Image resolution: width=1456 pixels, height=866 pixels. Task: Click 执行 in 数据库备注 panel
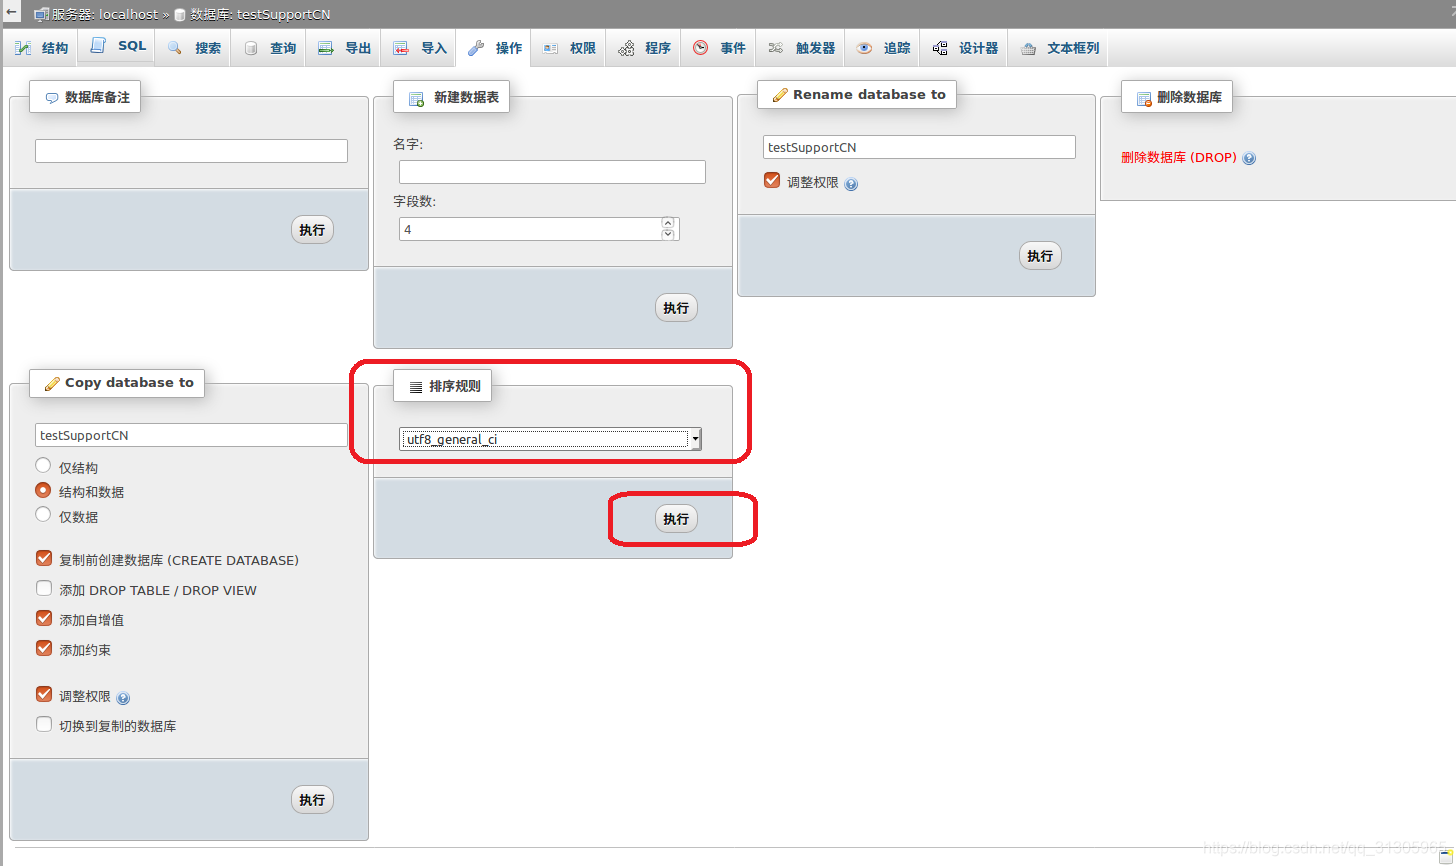(x=312, y=230)
